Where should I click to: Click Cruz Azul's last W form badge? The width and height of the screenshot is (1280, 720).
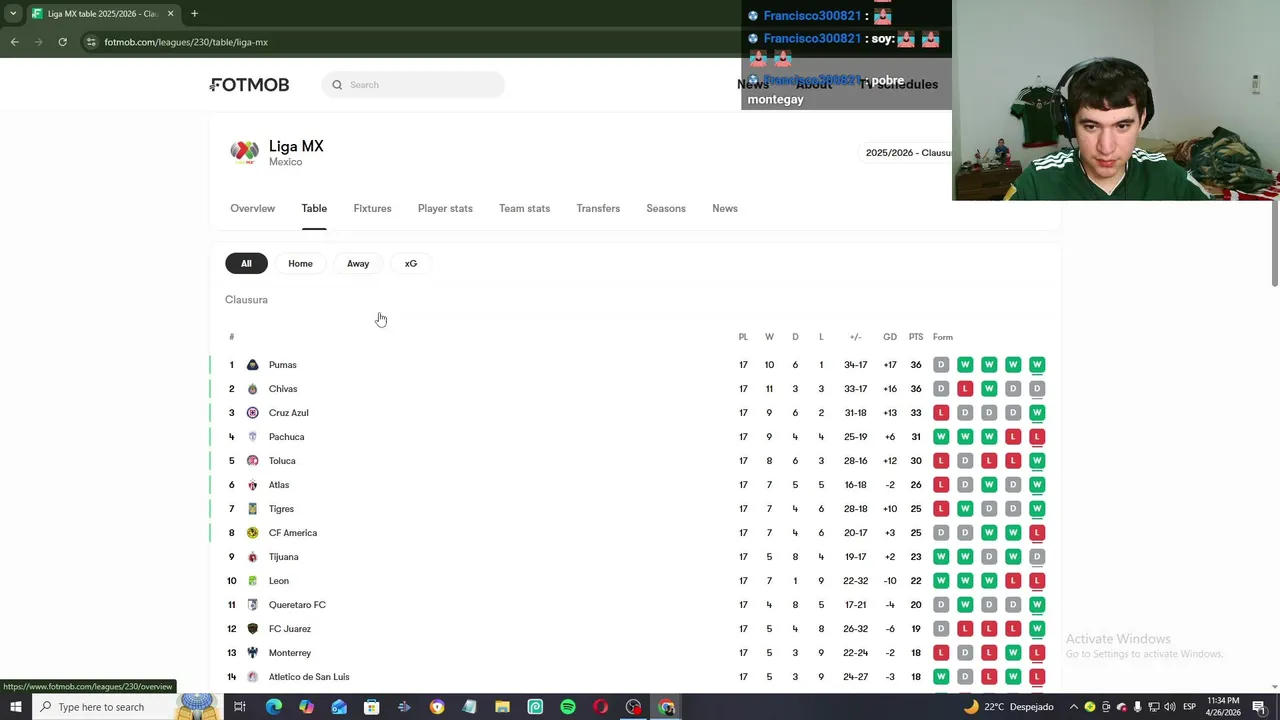1037,413
